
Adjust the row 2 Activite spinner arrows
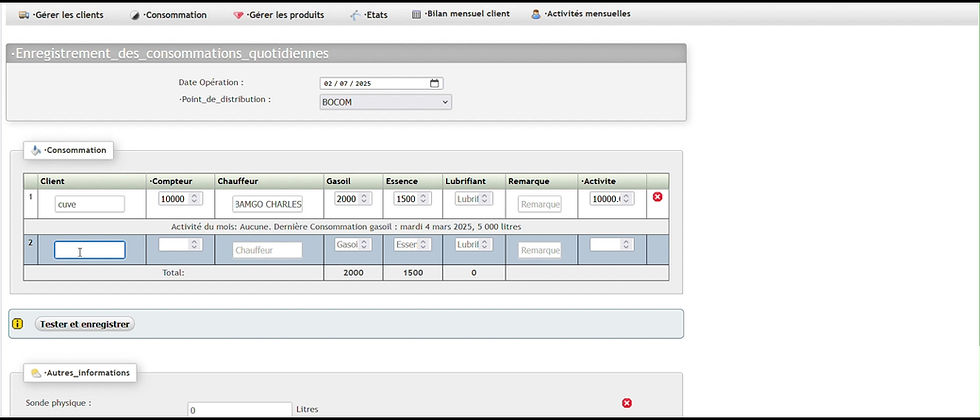point(626,244)
